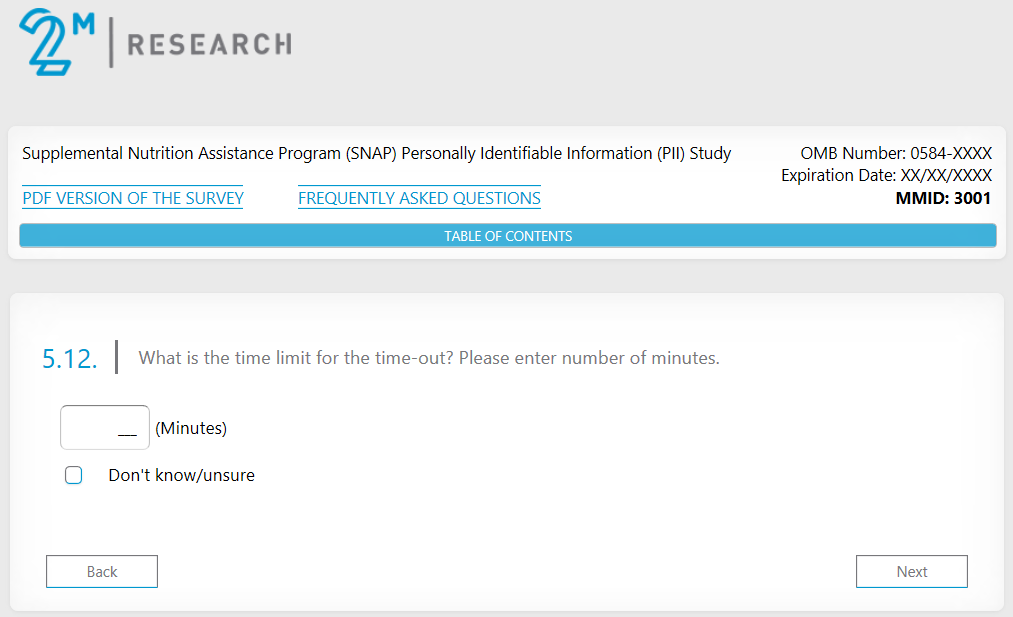This screenshot has height=617, width=1013.
Task: Click the SNAP PII Study title text
Action: 376,153
